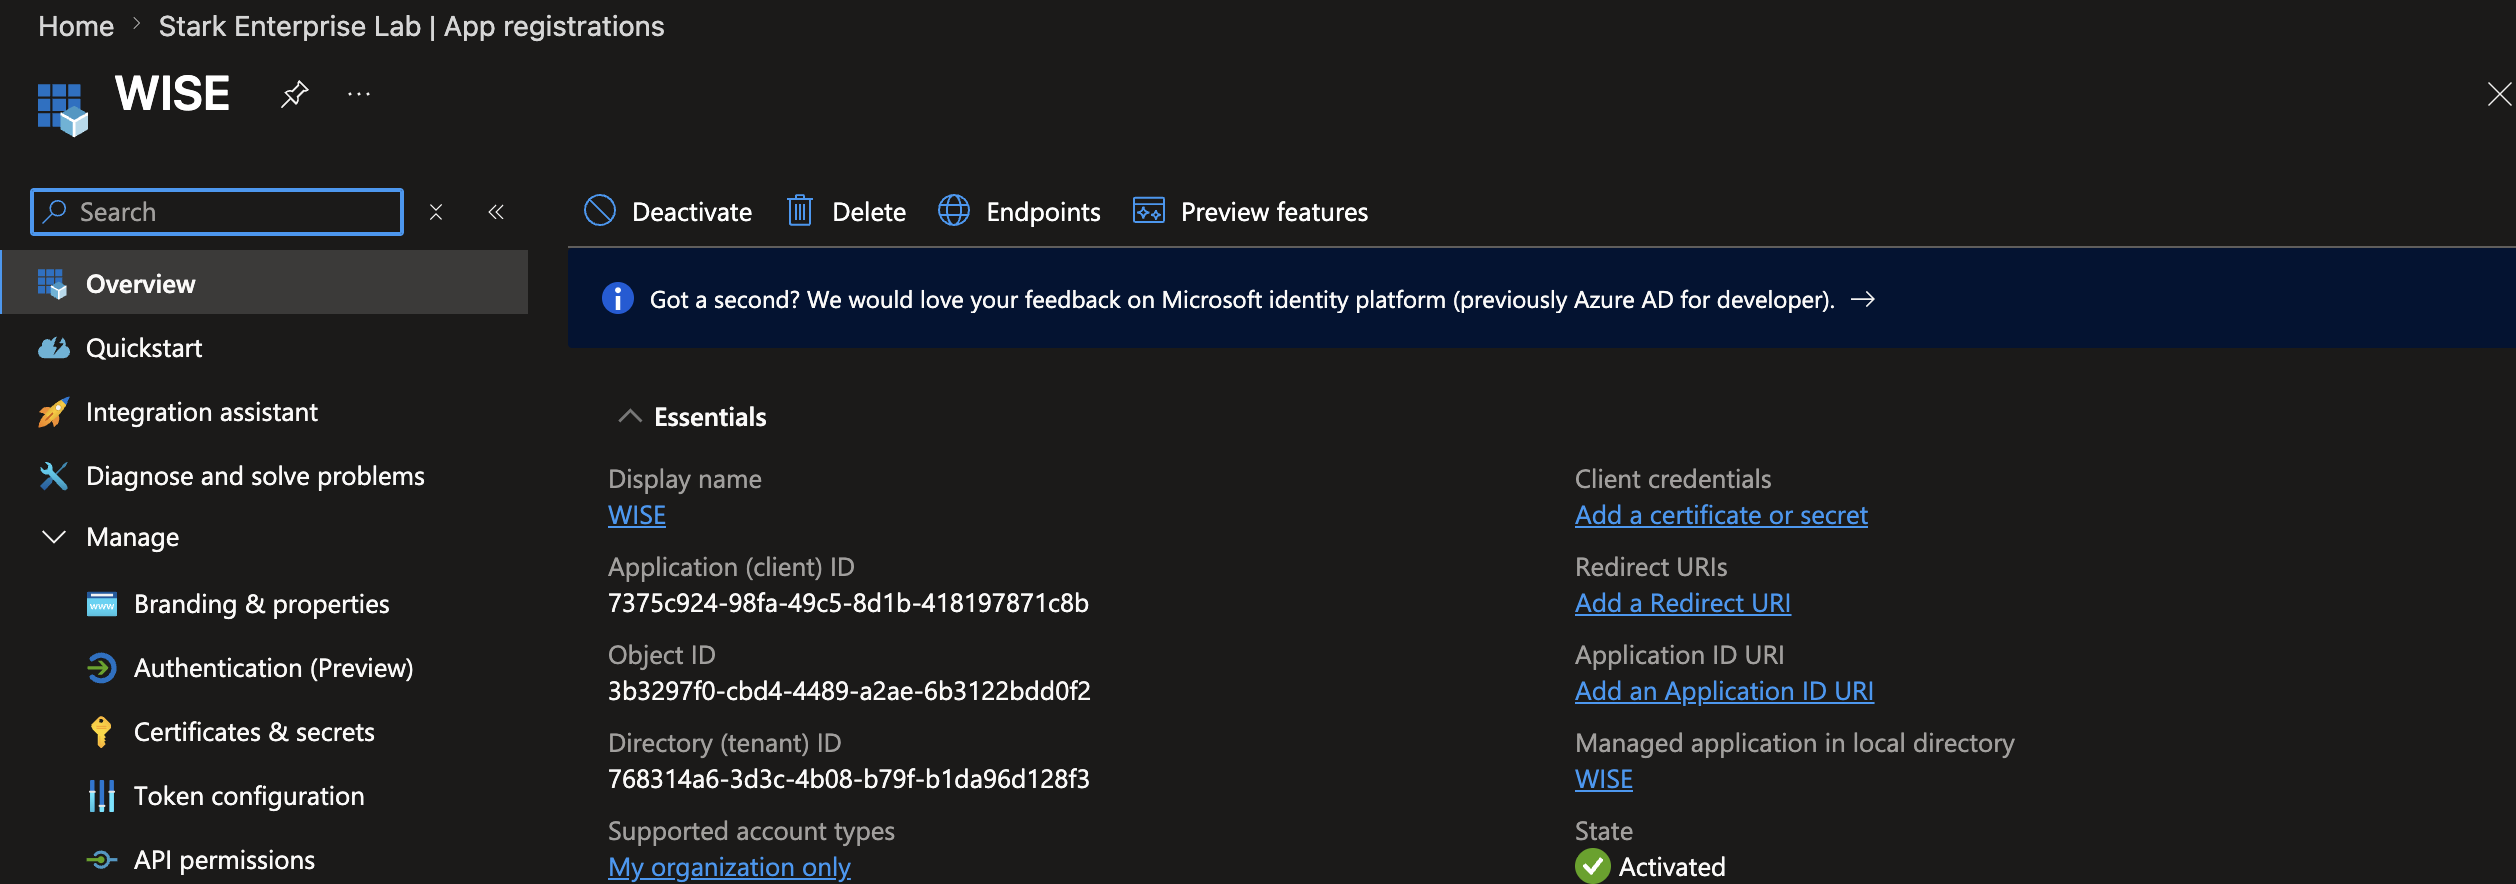Click the WISE page title
2516x884 pixels.
(172, 94)
